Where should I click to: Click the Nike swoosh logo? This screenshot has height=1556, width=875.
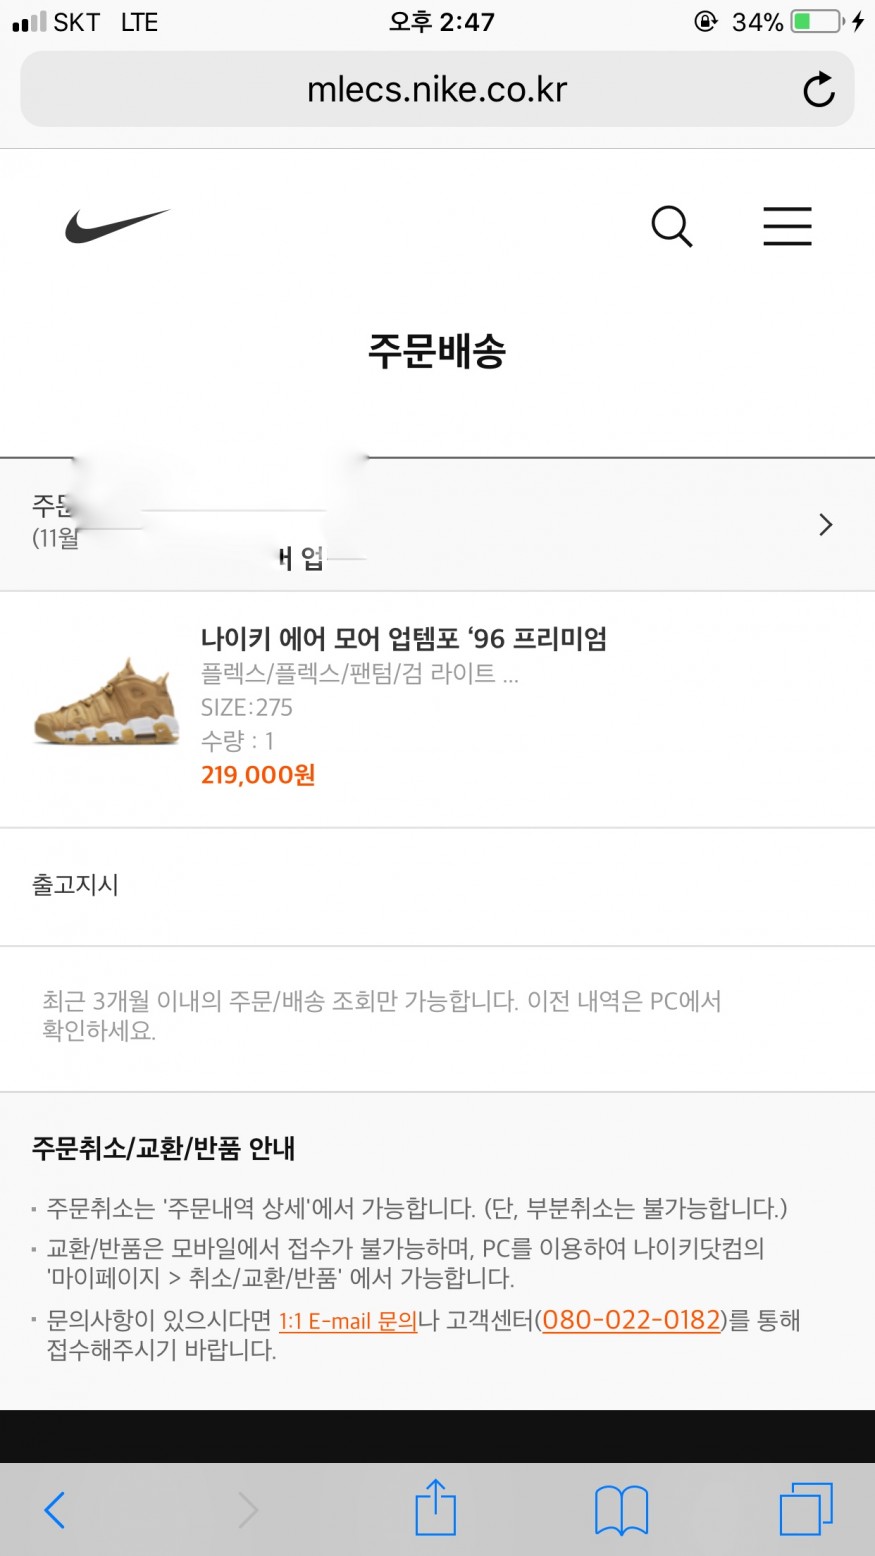coord(117,226)
